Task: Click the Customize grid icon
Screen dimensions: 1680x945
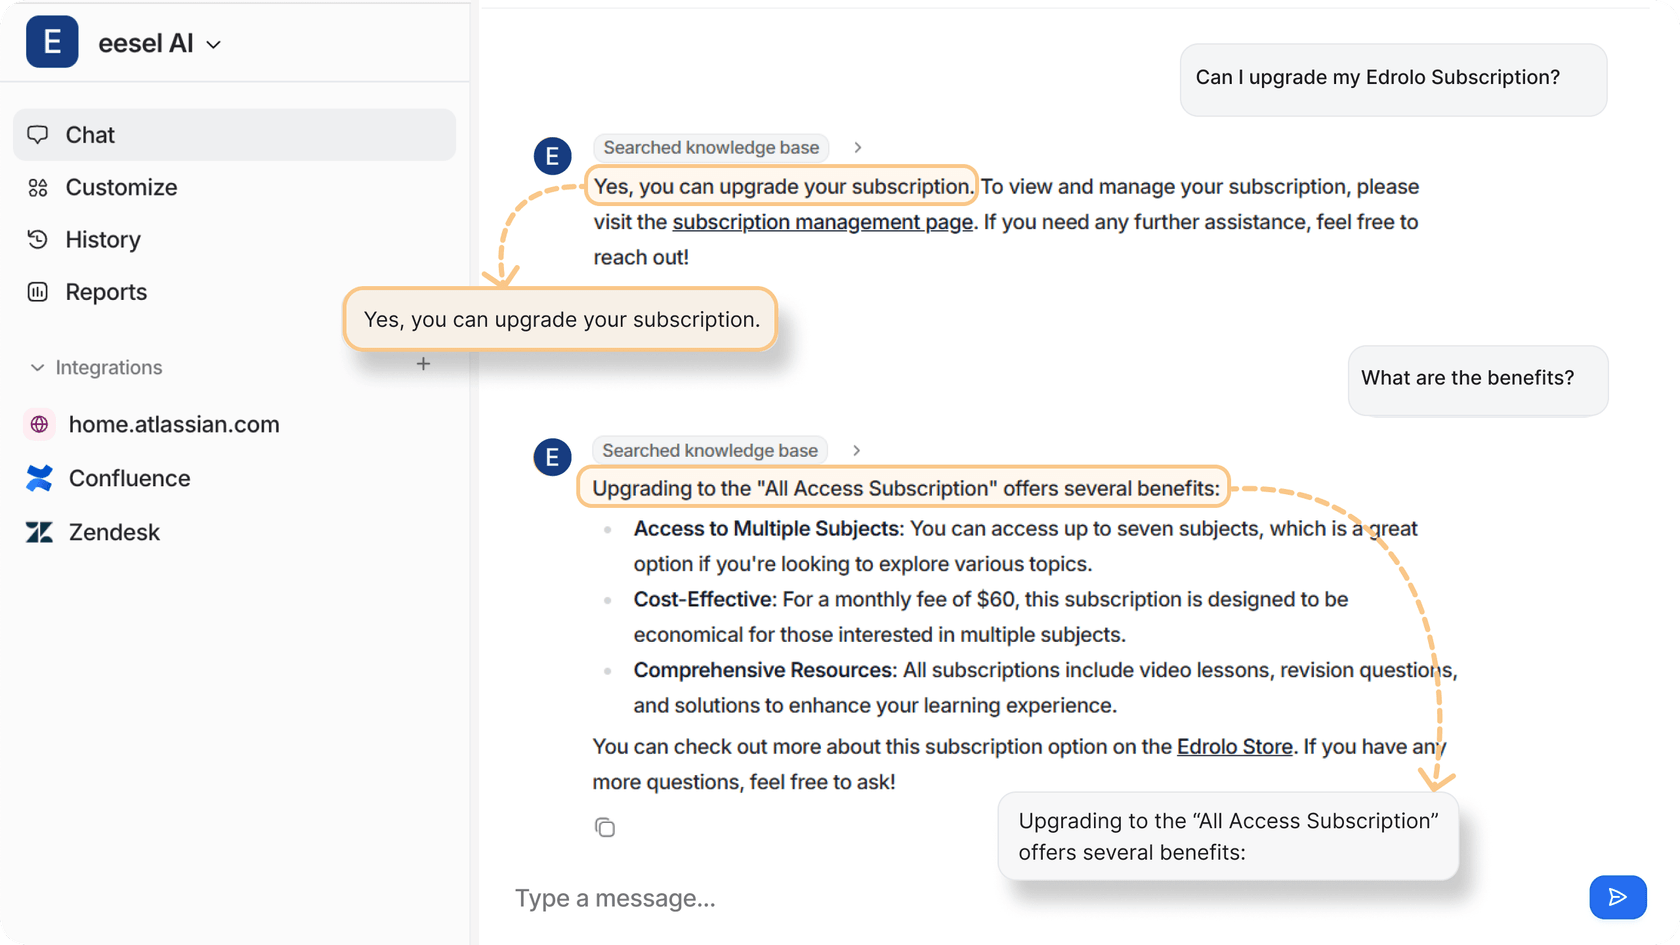Action: pos(38,187)
